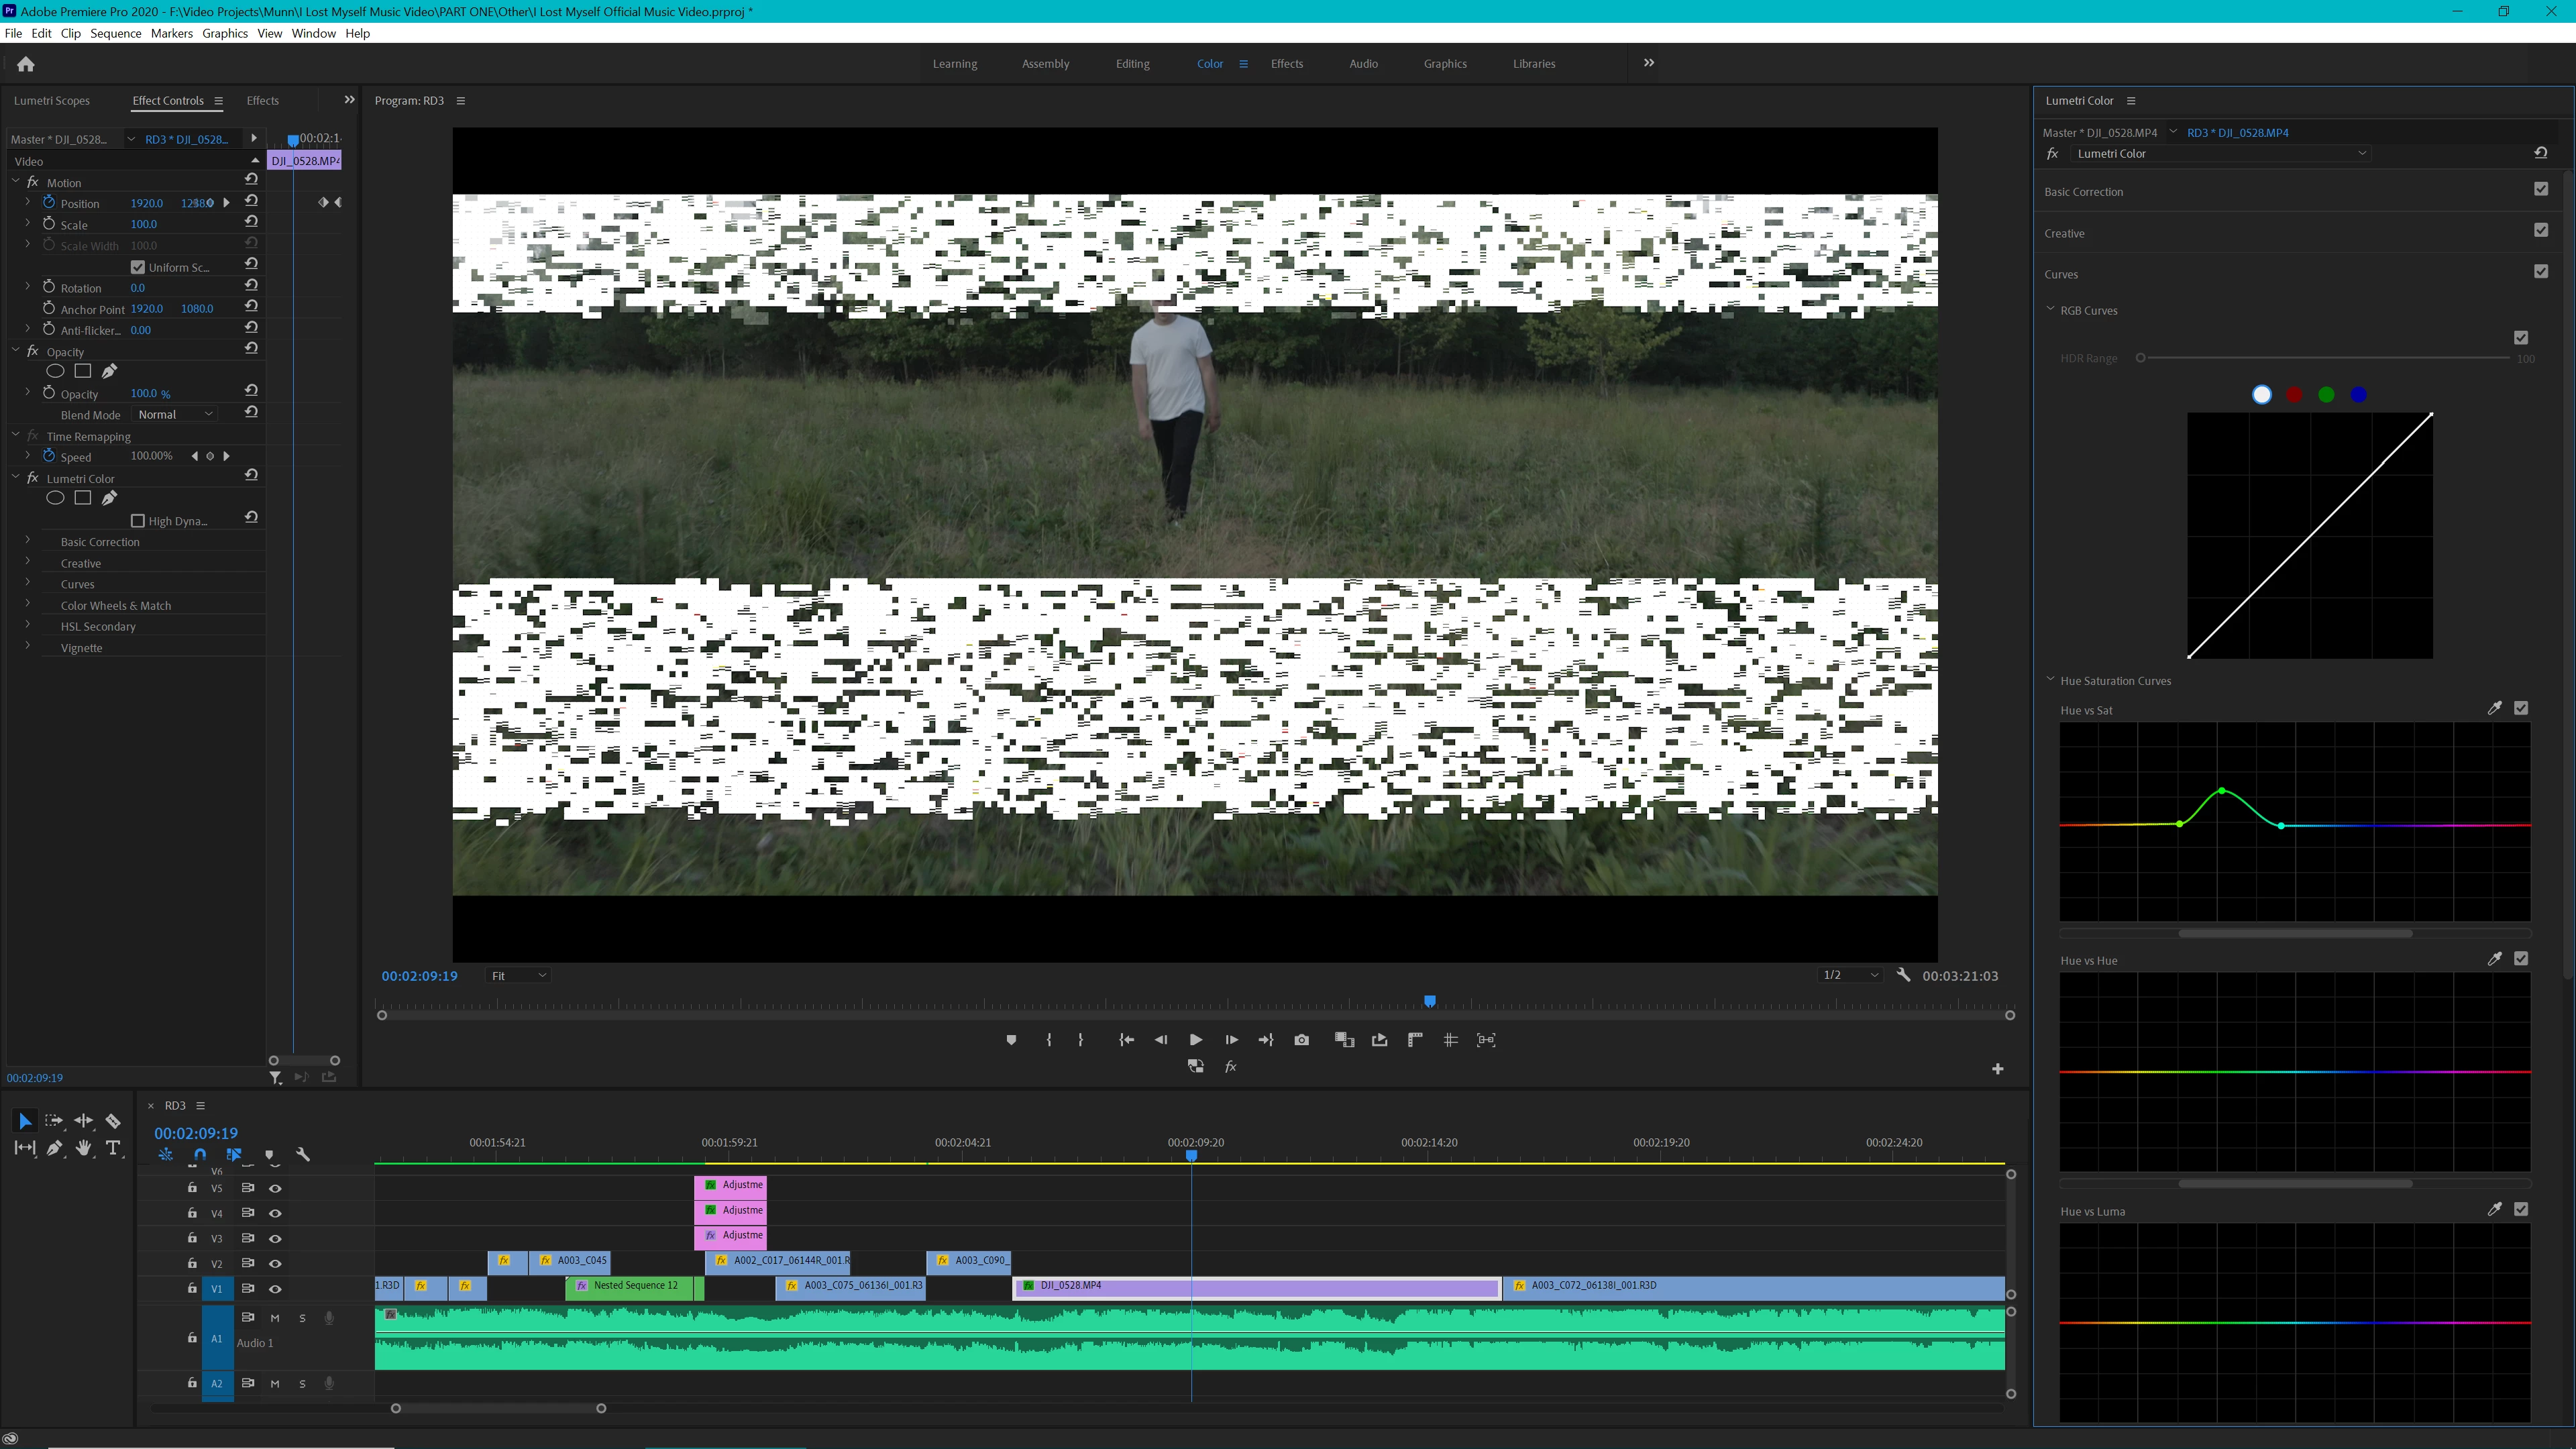Screen dimensions: 2576x1449
Task: Click the Export Frame camera icon
Action: (1301, 1040)
